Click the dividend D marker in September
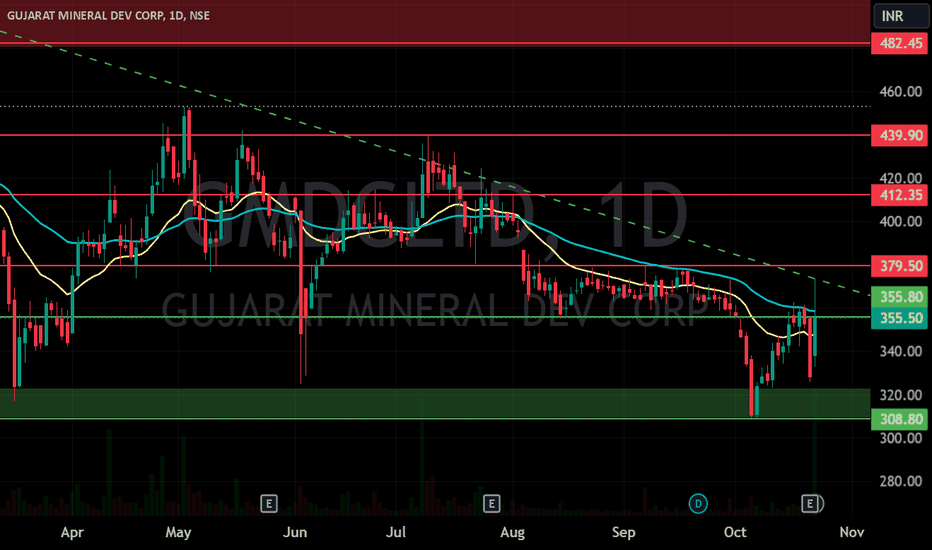The width and height of the screenshot is (932, 550). (698, 504)
